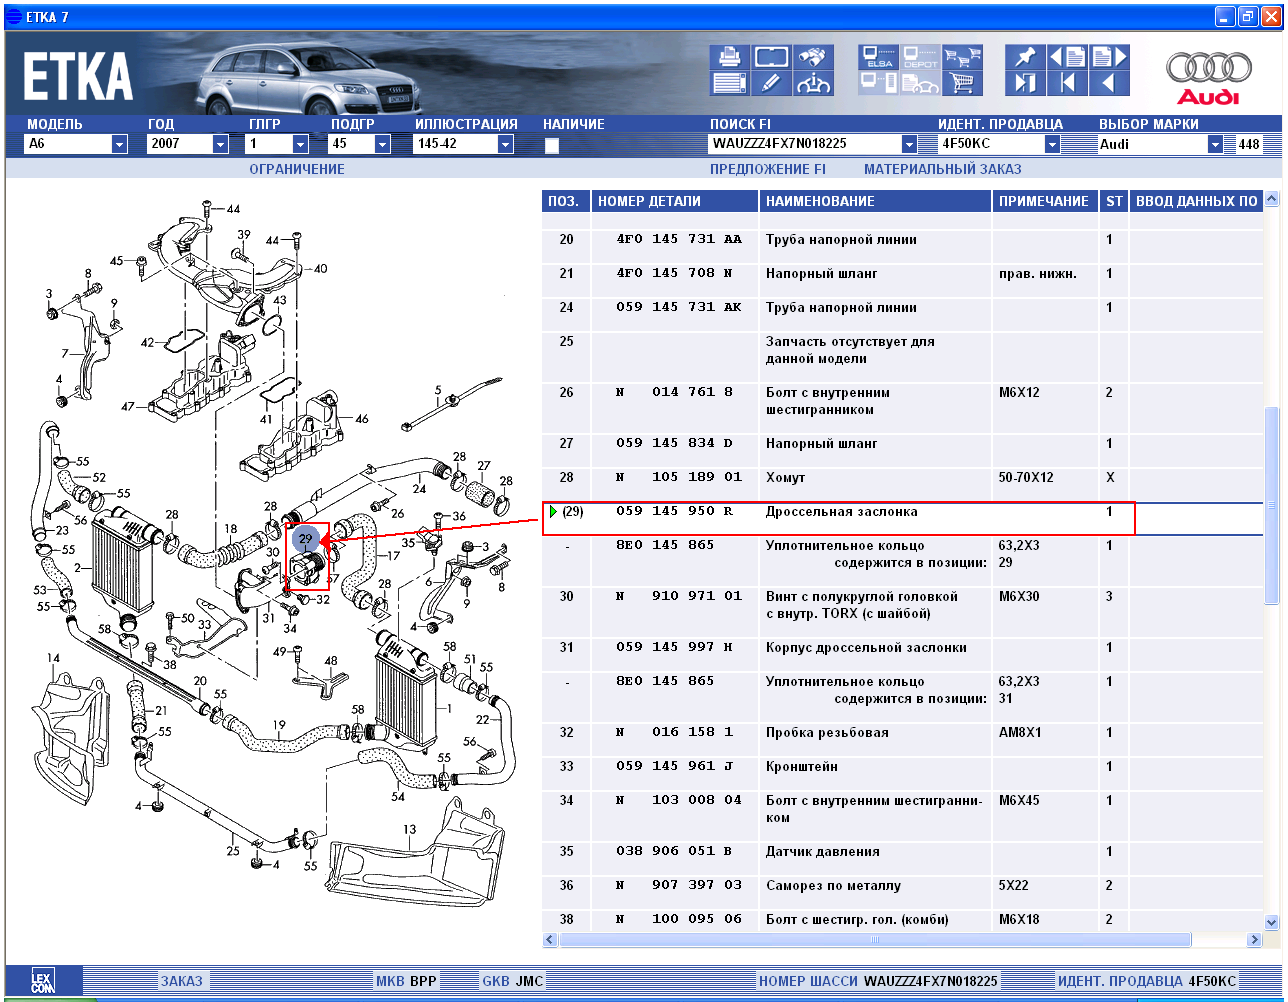Go to previous page with left-arrow document icon
Screen dimensions: 1288x1002
pos(1067,57)
